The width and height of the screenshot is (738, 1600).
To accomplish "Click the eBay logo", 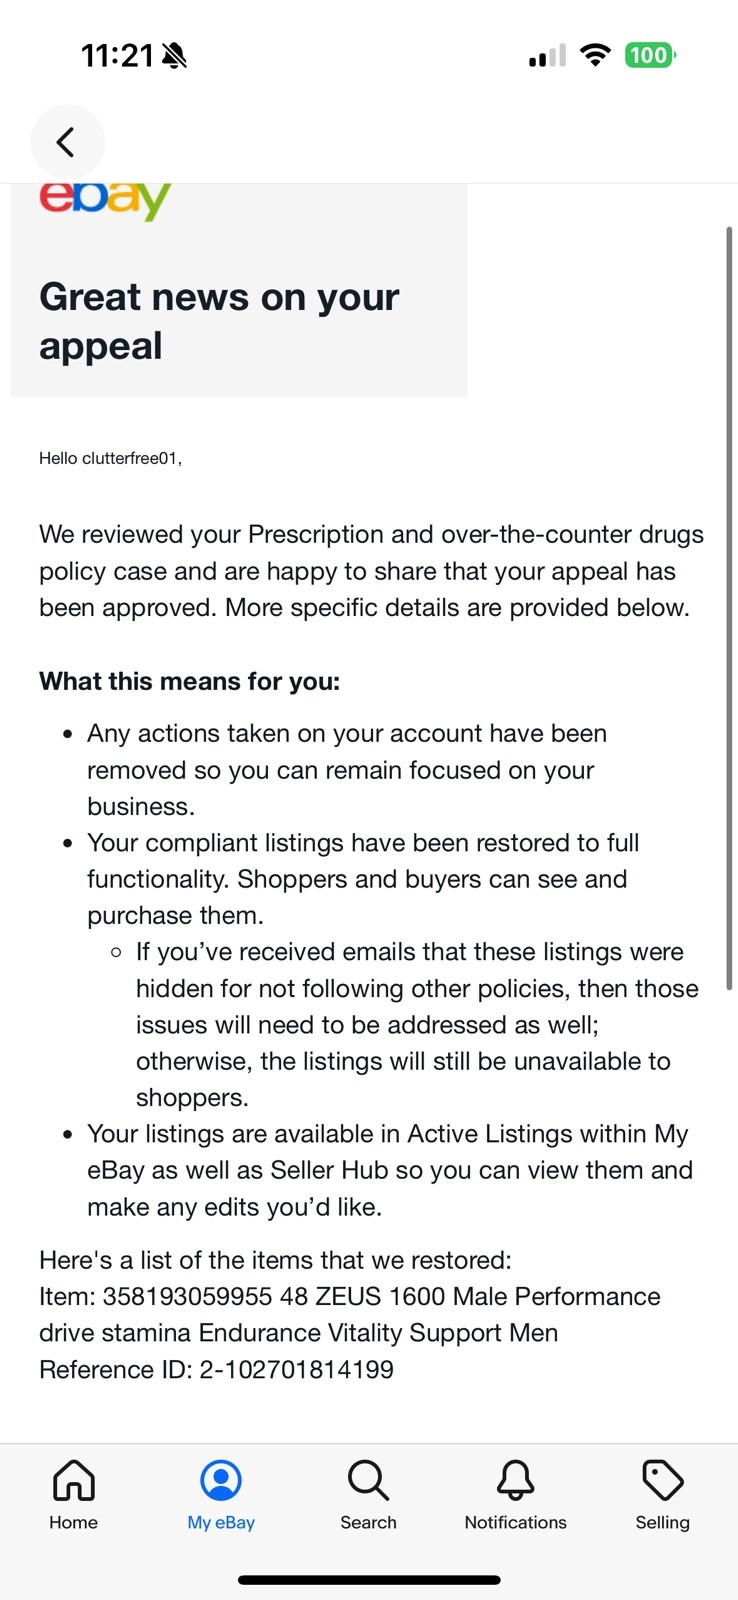I will [x=105, y=201].
